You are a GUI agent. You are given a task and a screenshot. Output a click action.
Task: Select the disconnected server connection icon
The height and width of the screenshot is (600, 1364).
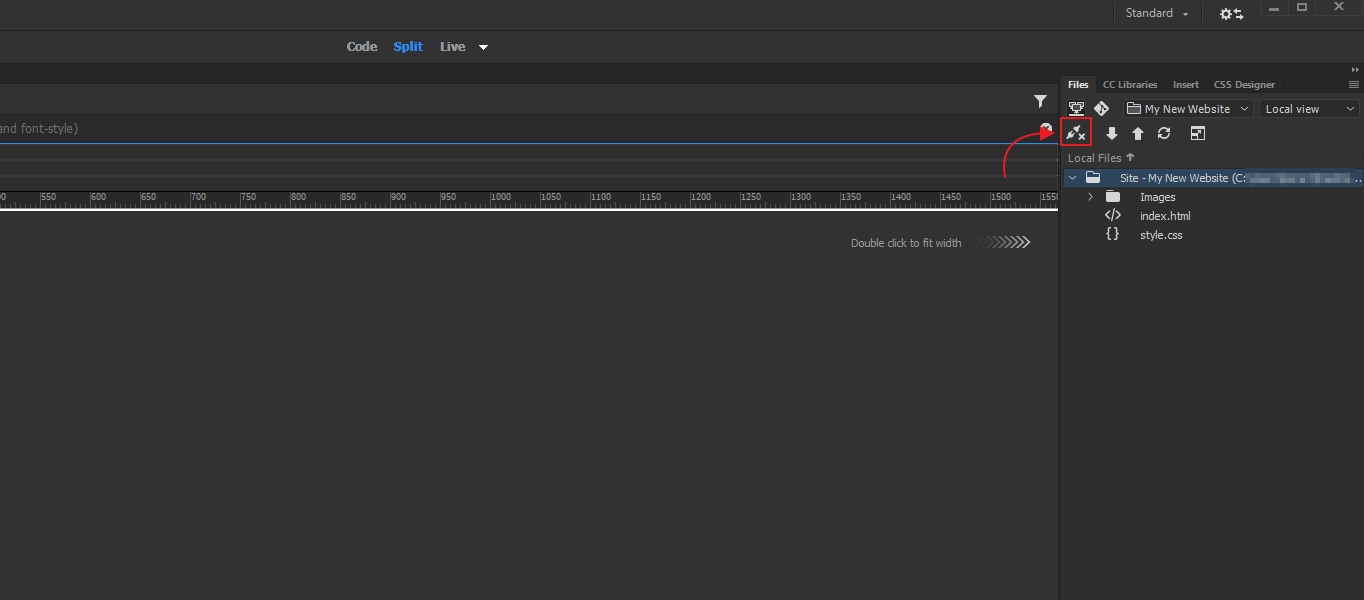click(x=1076, y=132)
